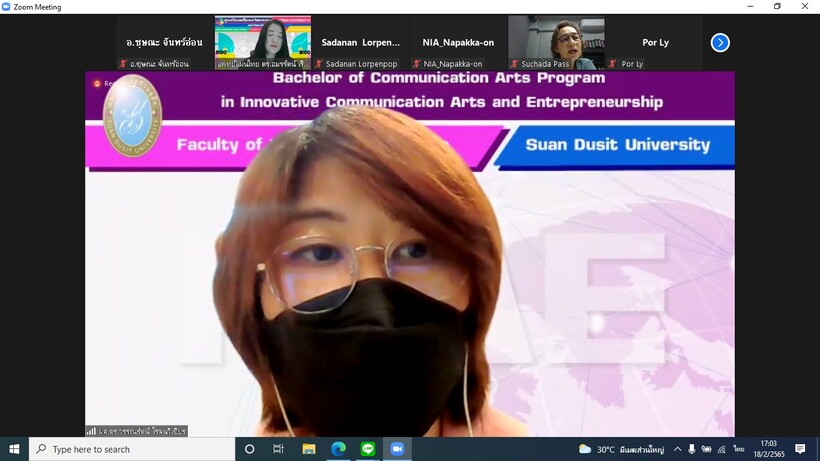Click the main speaker video

pos(410,254)
